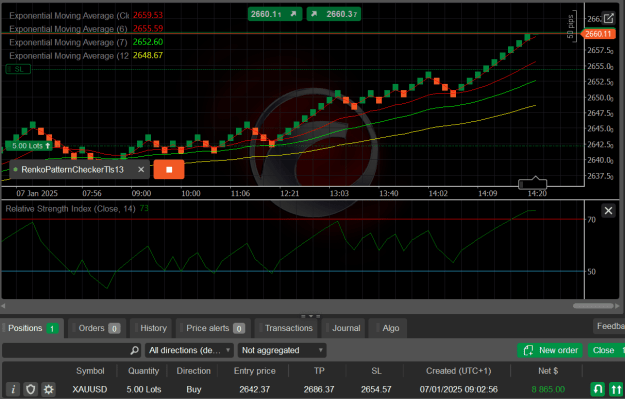This screenshot has width=625, height=399.
Task: Sort by the Created (UTC+1) column header
Action: point(458,371)
